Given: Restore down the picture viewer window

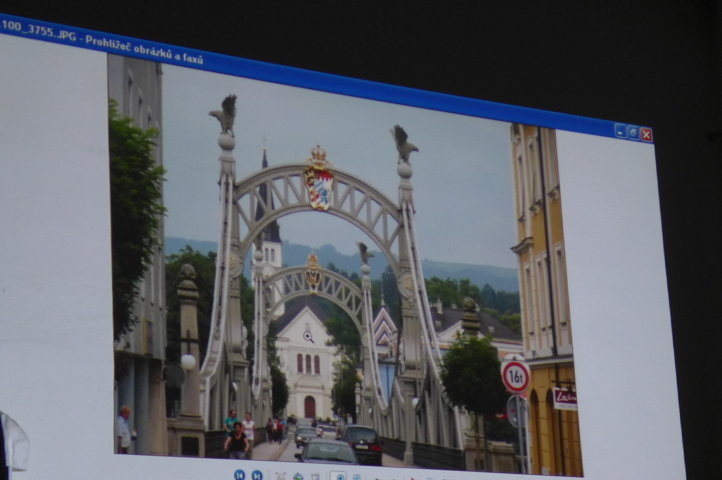Looking at the screenshot, I should (x=633, y=132).
